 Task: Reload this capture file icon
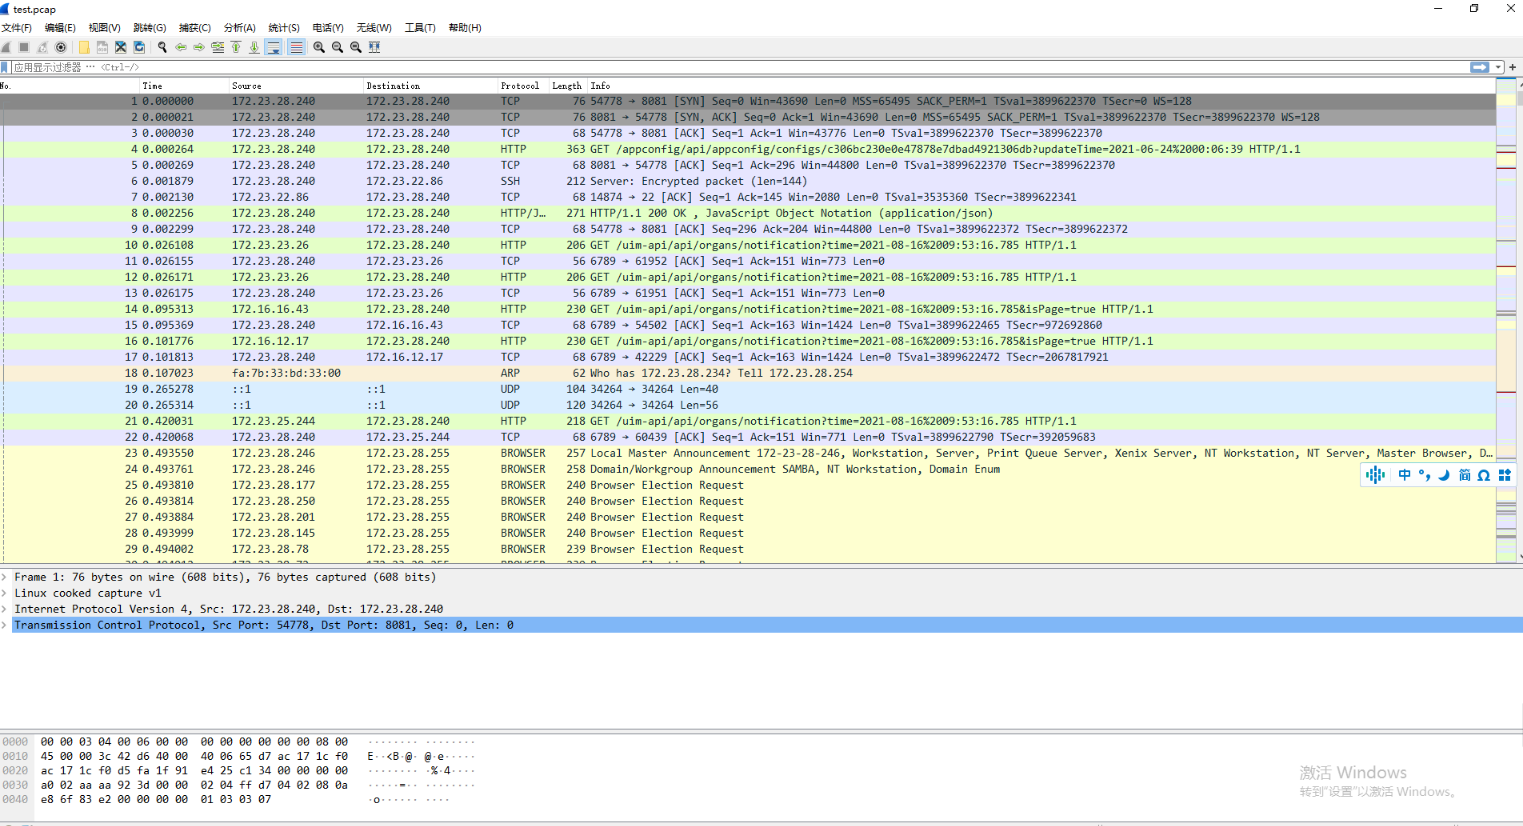tap(139, 47)
